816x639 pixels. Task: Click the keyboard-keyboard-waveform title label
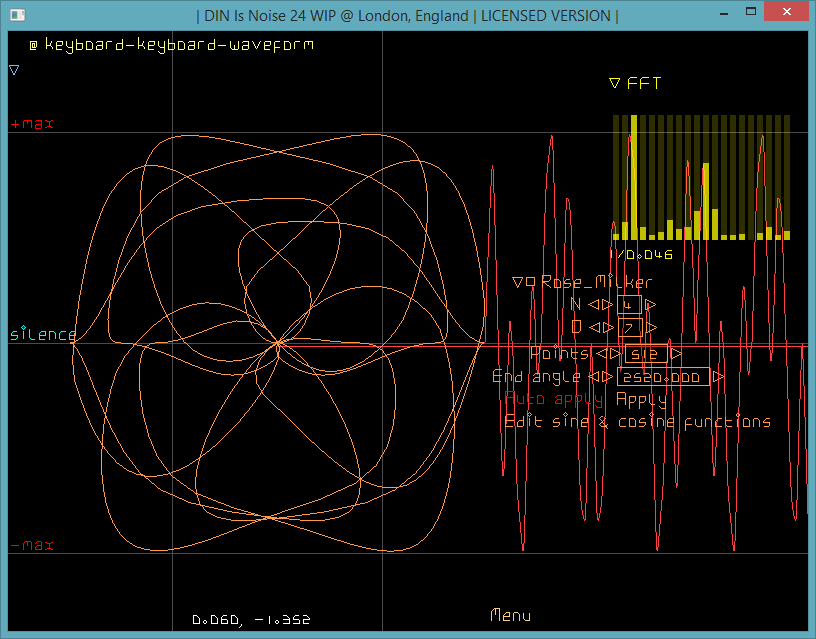point(177,45)
